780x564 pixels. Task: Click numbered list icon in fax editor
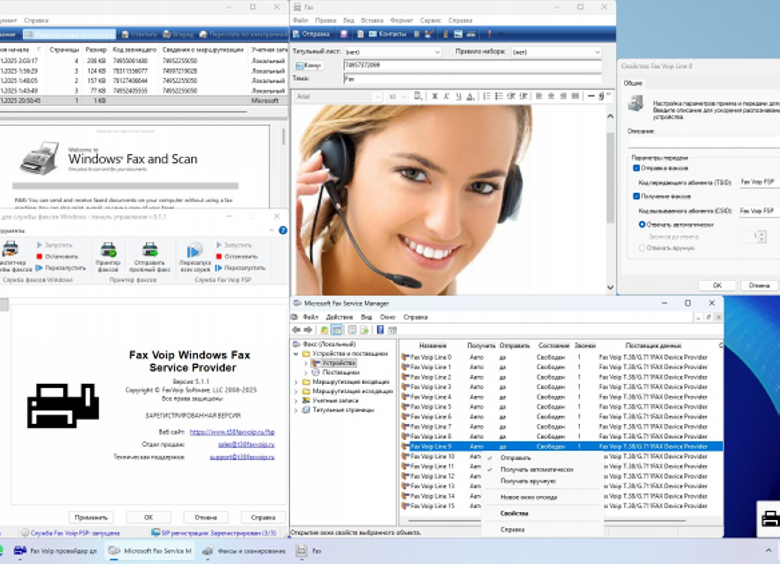[x=487, y=96]
